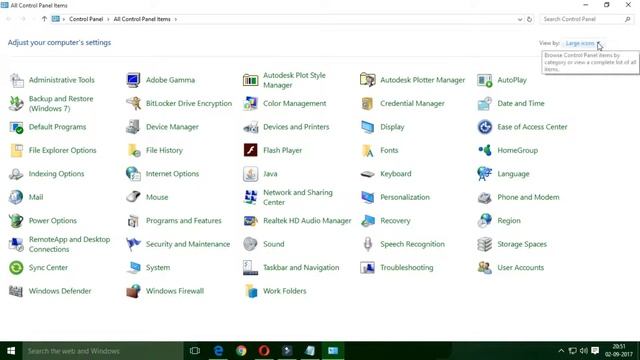Screen dimensions: 640x360
Task: Focus the Search the web and Windows box
Action: pyautogui.click(x=103, y=351)
